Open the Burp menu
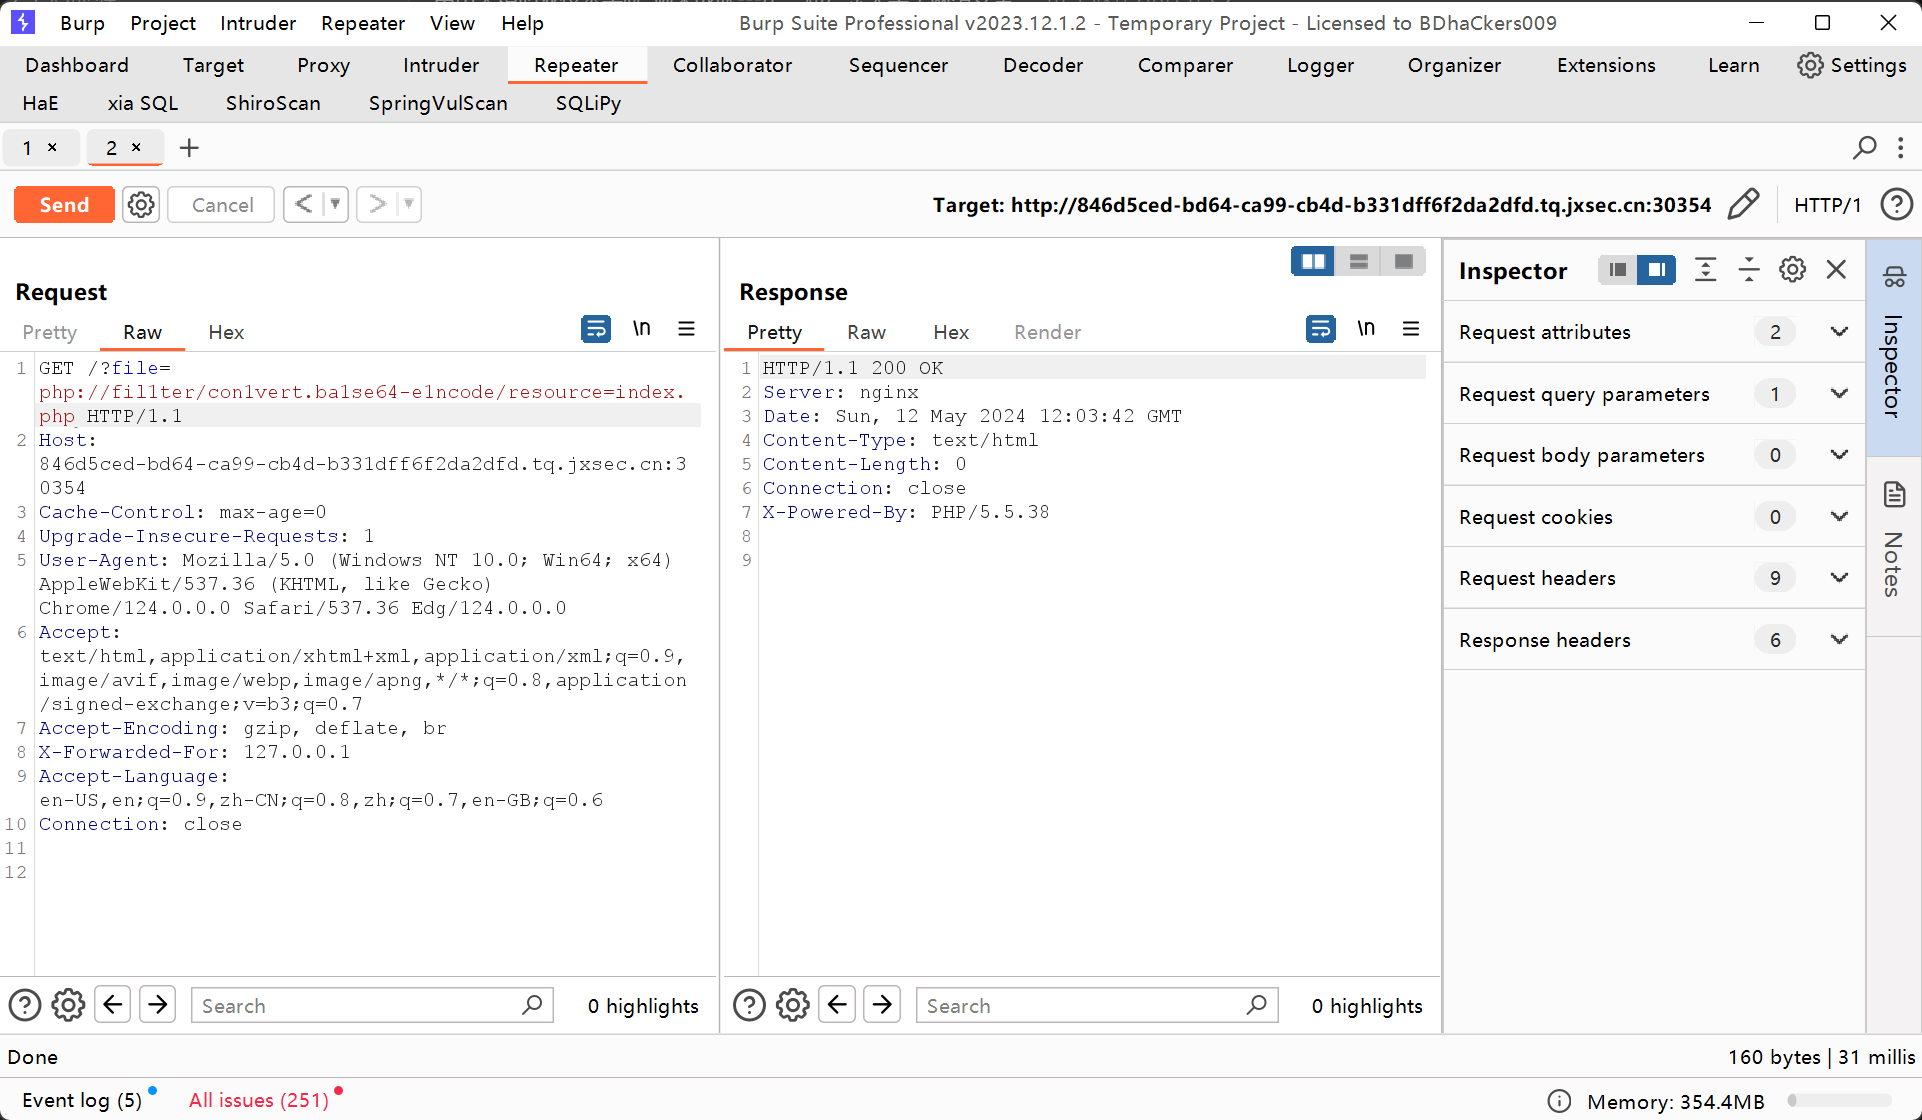Image resolution: width=1922 pixels, height=1120 pixels. [82, 23]
